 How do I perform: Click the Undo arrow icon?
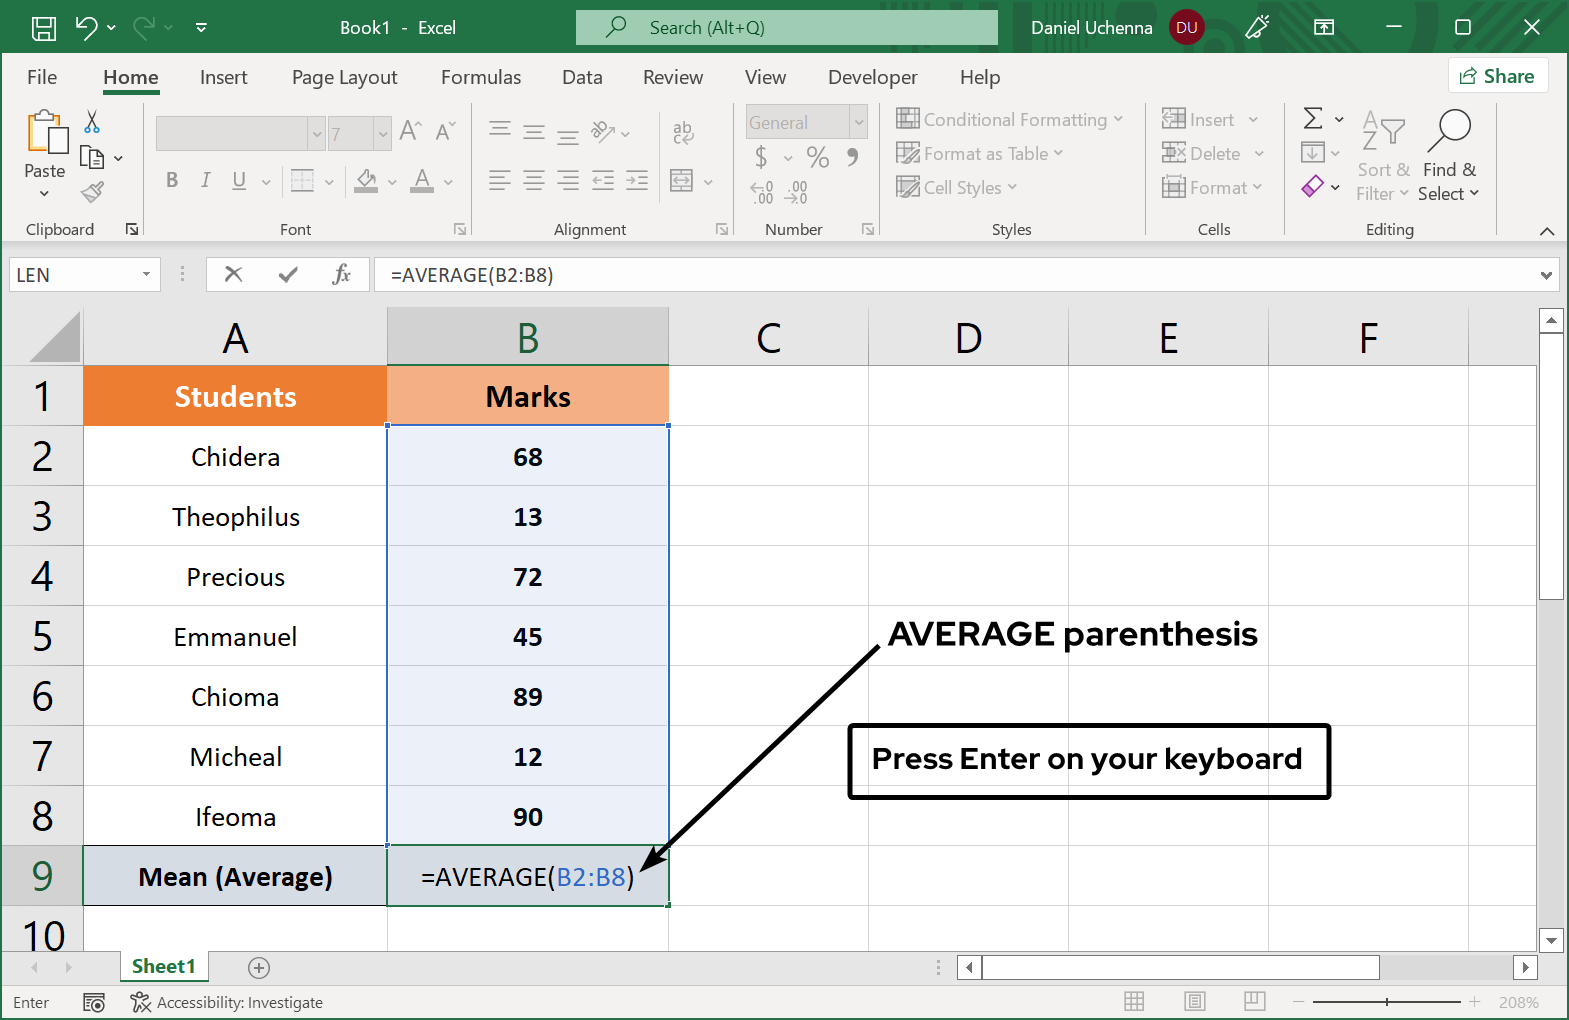[x=86, y=28]
